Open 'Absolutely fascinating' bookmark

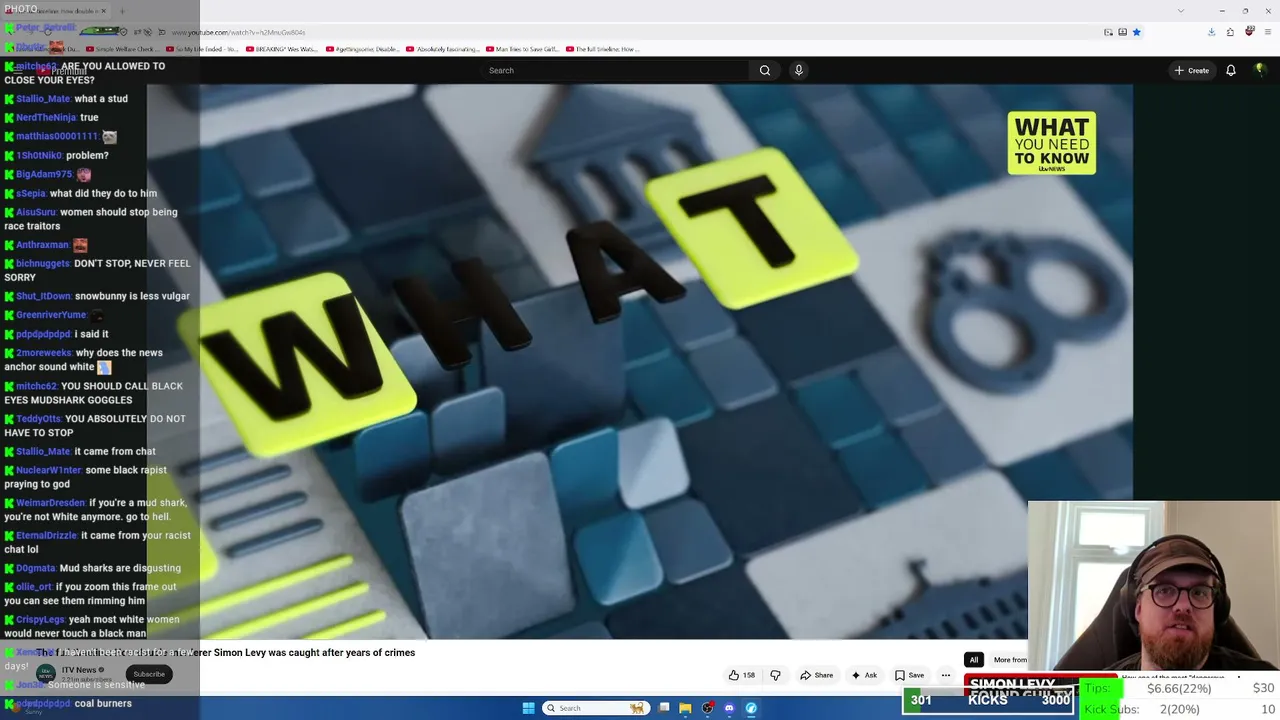coord(444,49)
